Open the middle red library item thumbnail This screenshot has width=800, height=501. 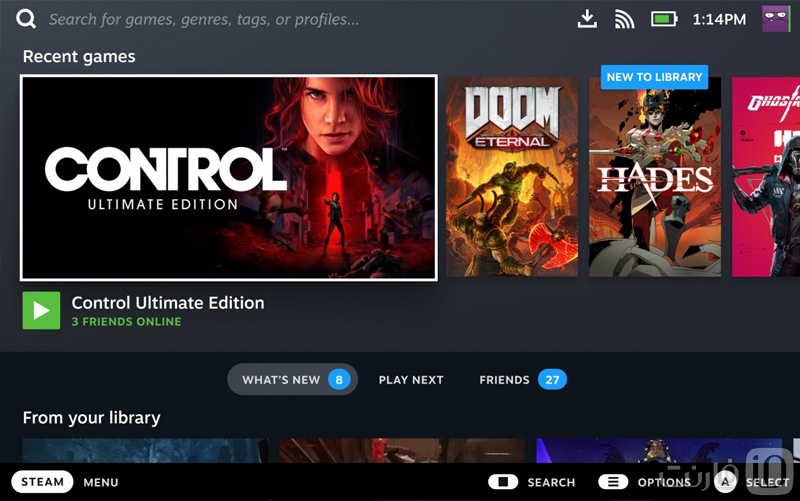[x=402, y=450]
